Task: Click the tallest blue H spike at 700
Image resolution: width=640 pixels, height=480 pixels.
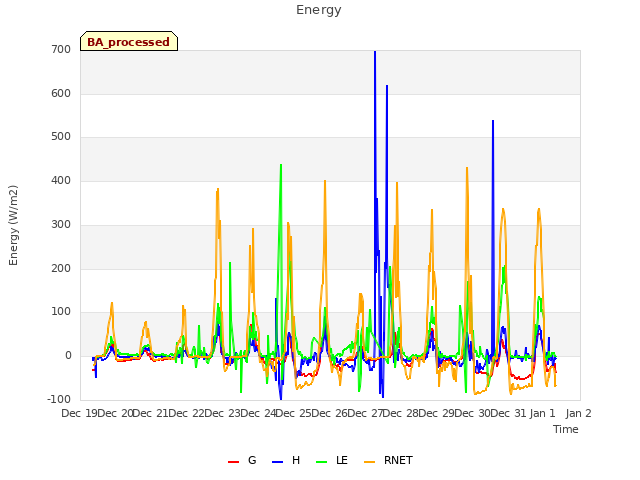Action: click(x=375, y=52)
